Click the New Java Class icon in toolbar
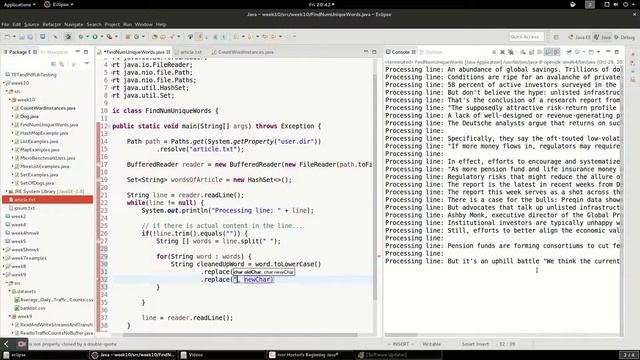This screenshot has height=360, width=640. [x=136, y=37]
